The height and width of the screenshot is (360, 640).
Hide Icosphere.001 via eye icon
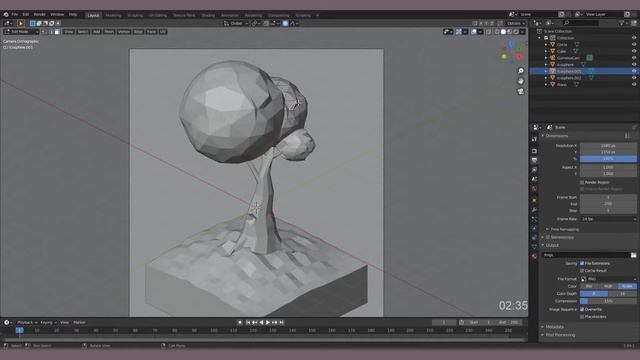click(634, 71)
